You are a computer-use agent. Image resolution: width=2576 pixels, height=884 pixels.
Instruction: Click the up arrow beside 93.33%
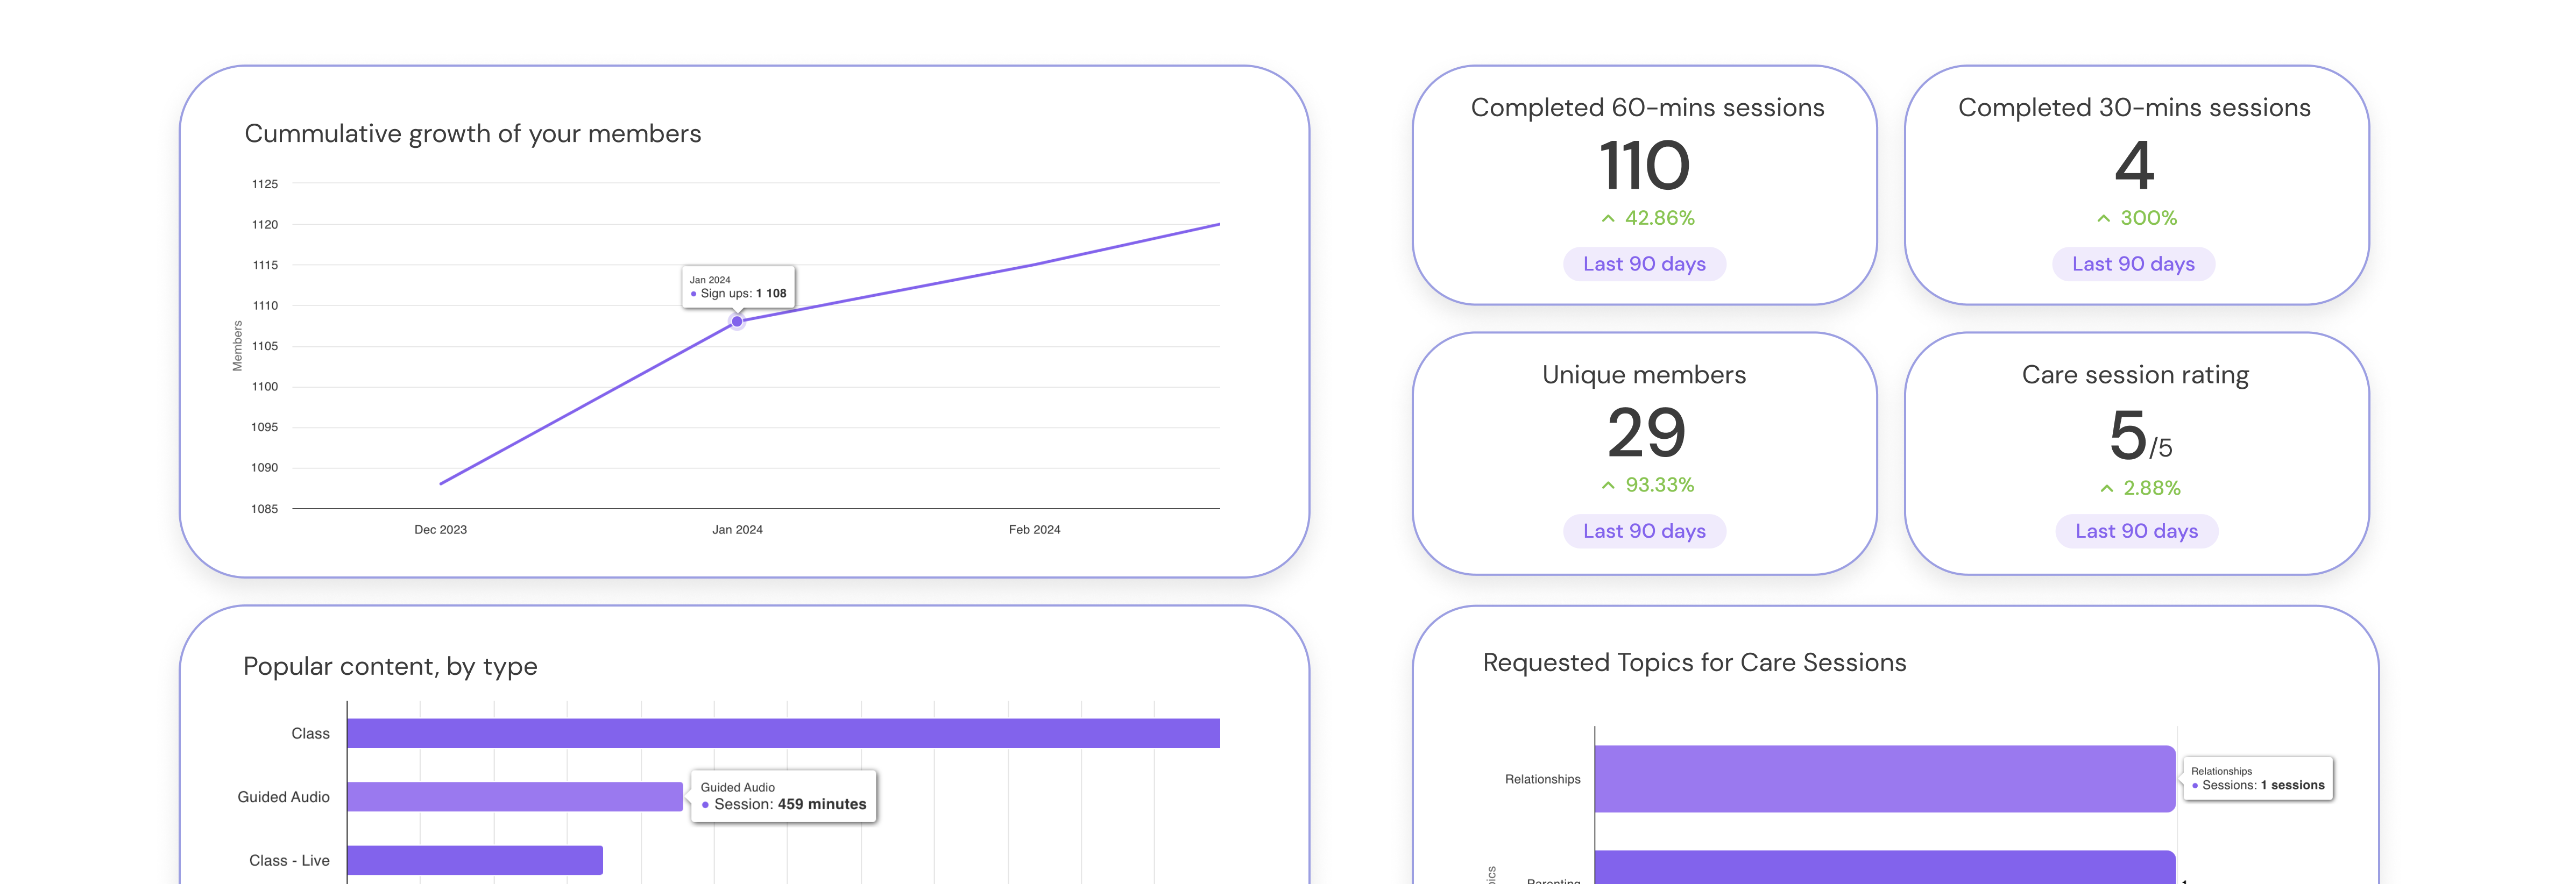pyautogui.click(x=1608, y=485)
